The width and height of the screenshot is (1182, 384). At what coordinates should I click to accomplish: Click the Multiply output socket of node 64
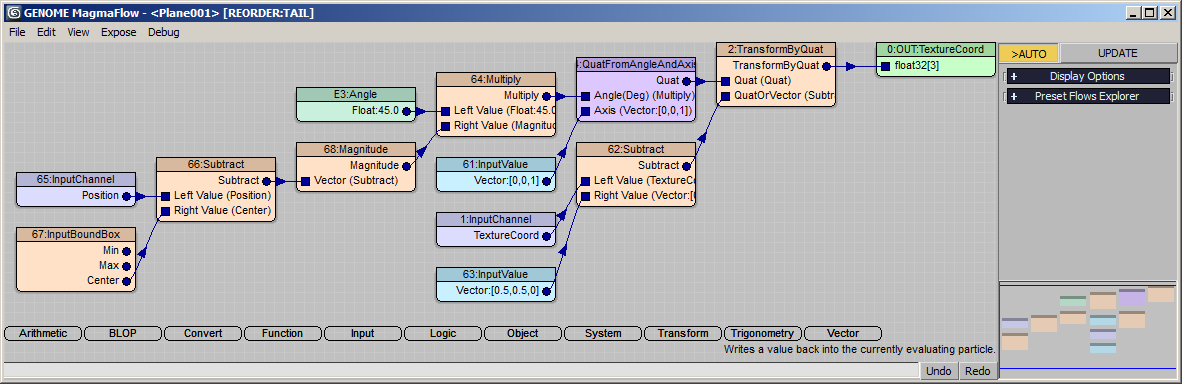547,96
